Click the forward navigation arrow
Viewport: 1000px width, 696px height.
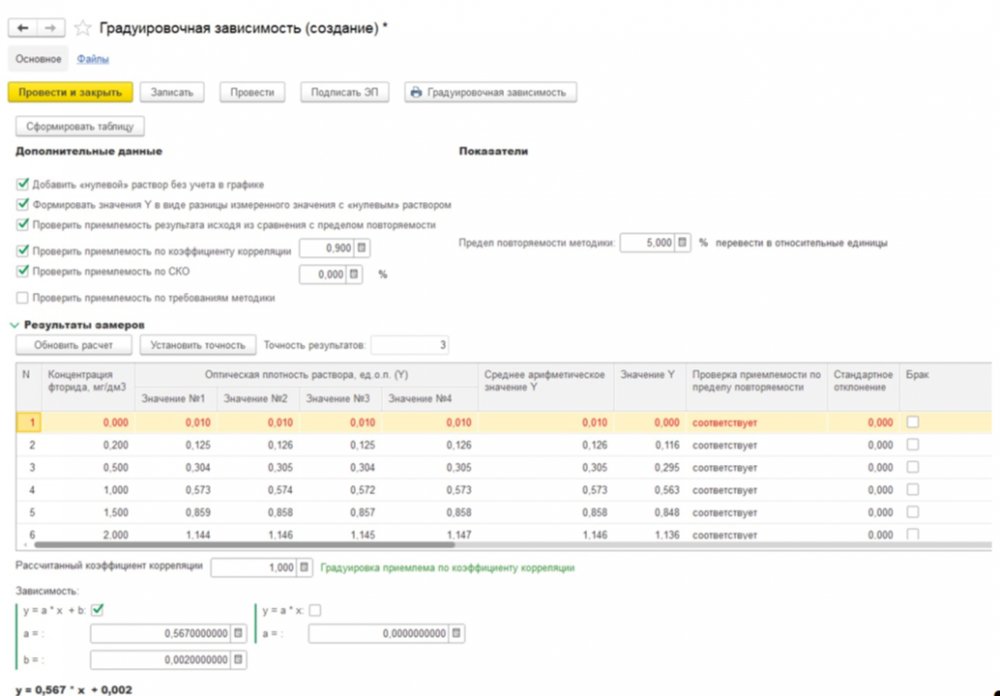click(x=52, y=28)
